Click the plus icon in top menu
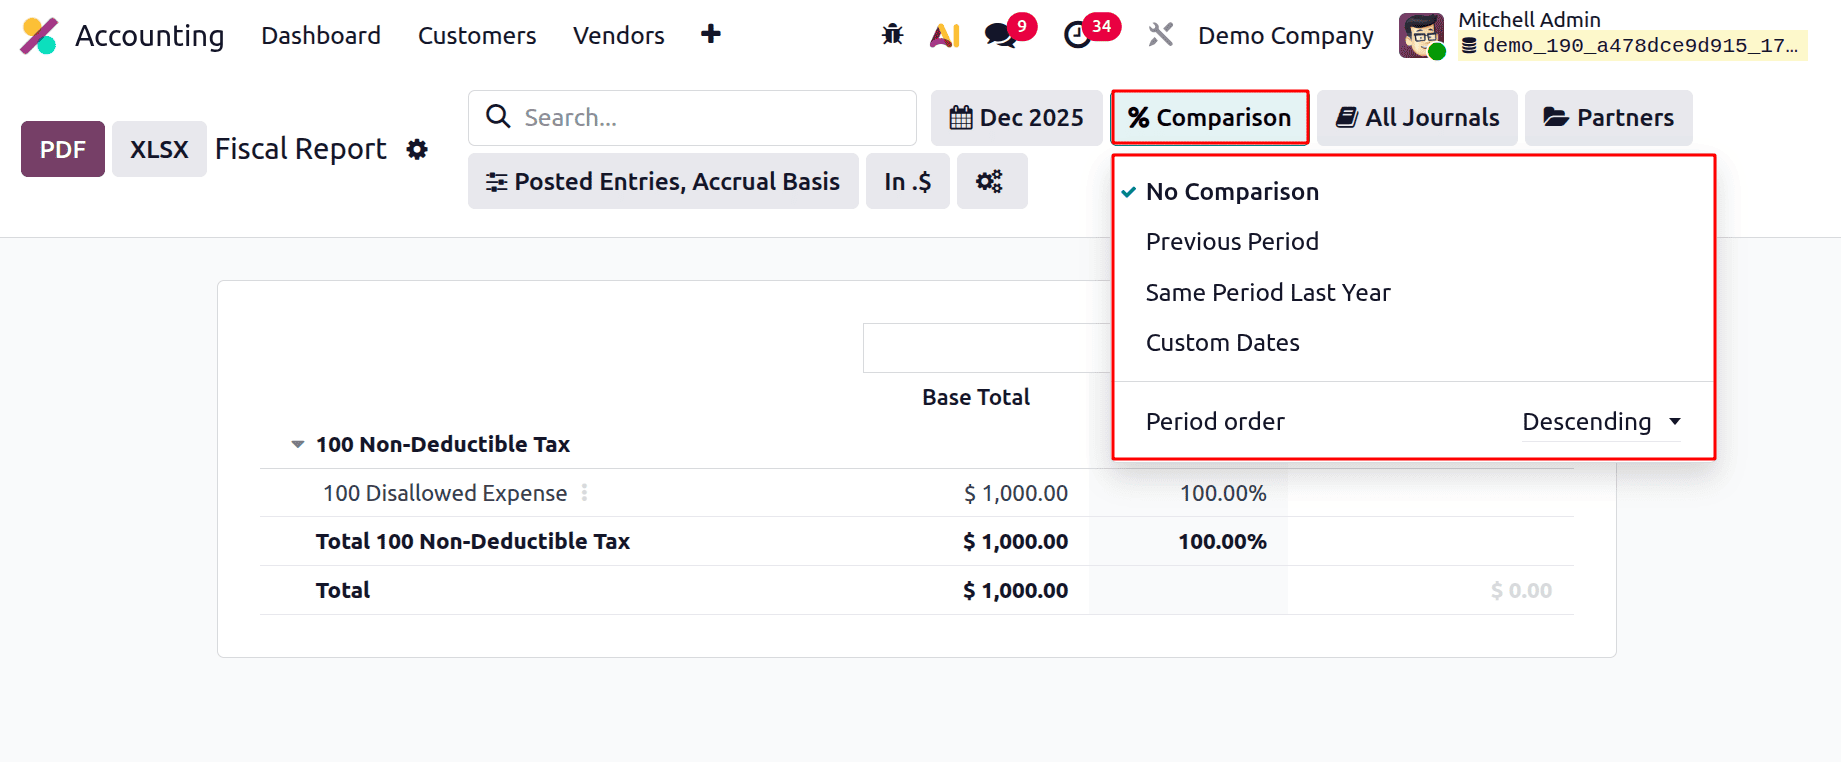This screenshot has height=762, width=1841. pos(711,35)
